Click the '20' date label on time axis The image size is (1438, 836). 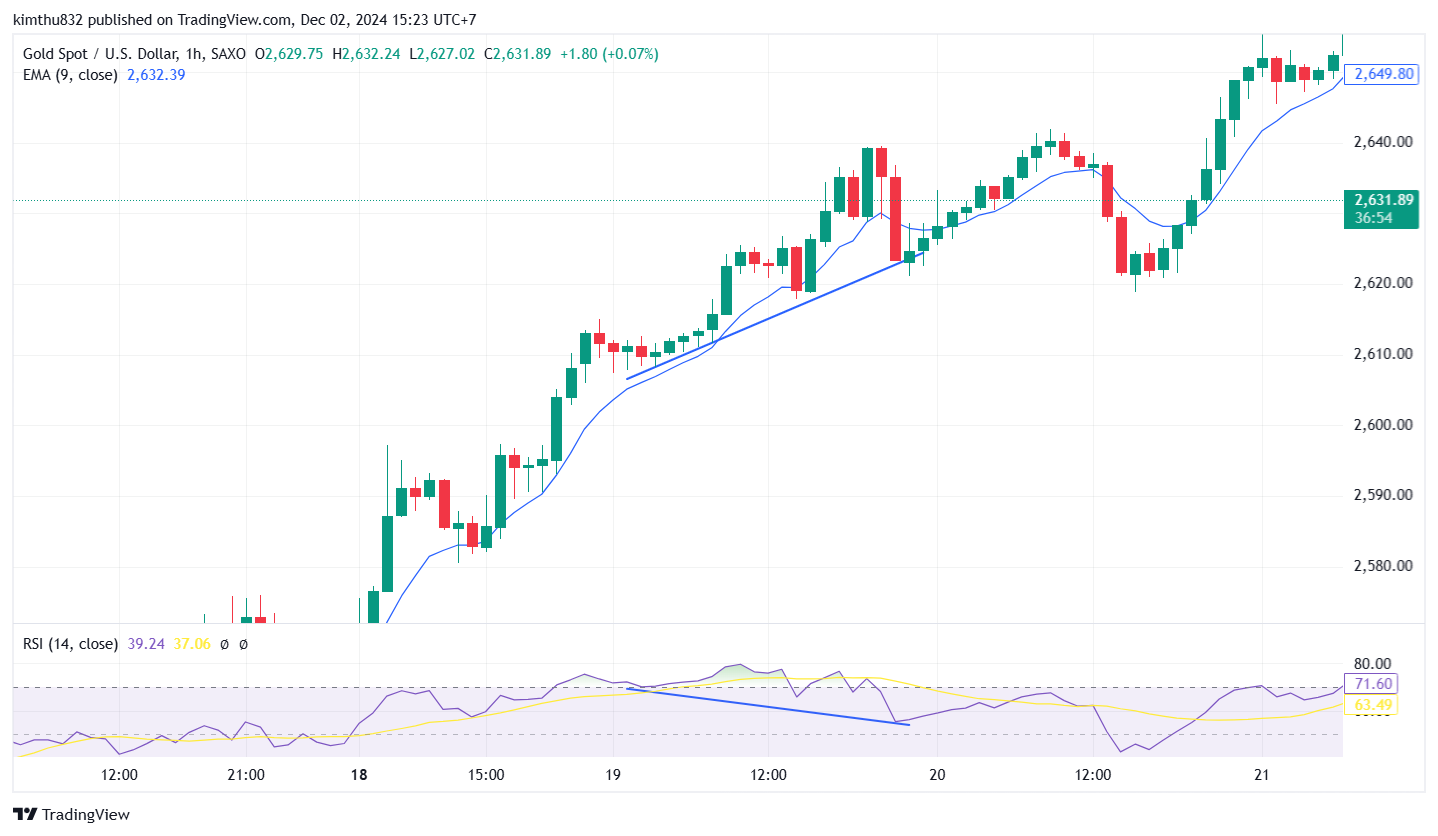pos(938,775)
